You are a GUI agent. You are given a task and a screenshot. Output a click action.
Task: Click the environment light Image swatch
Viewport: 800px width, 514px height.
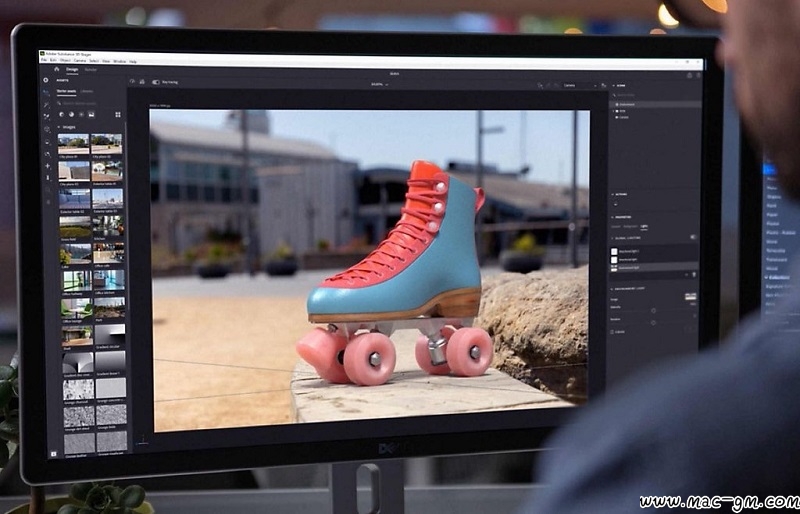pyautogui.click(x=691, y=297)
